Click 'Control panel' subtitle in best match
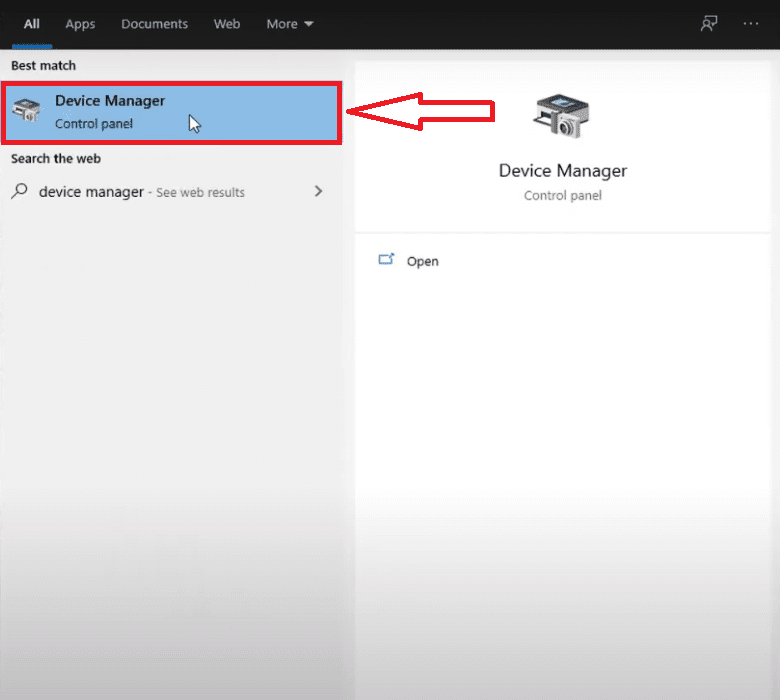 pyautogui.click(x=94, y=123)
